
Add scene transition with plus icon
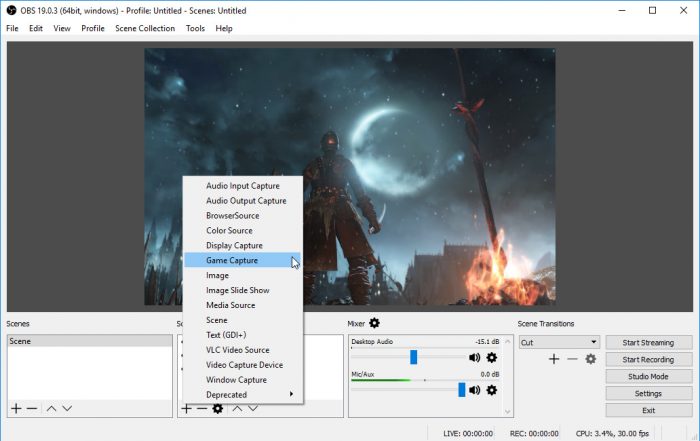(554, 359)
